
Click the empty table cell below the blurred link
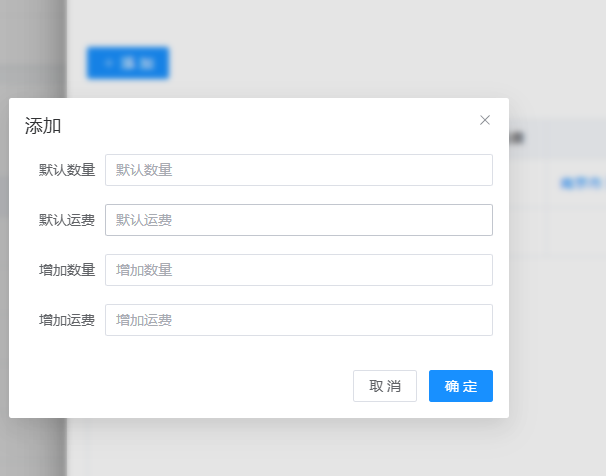click(x=576, y=231)
